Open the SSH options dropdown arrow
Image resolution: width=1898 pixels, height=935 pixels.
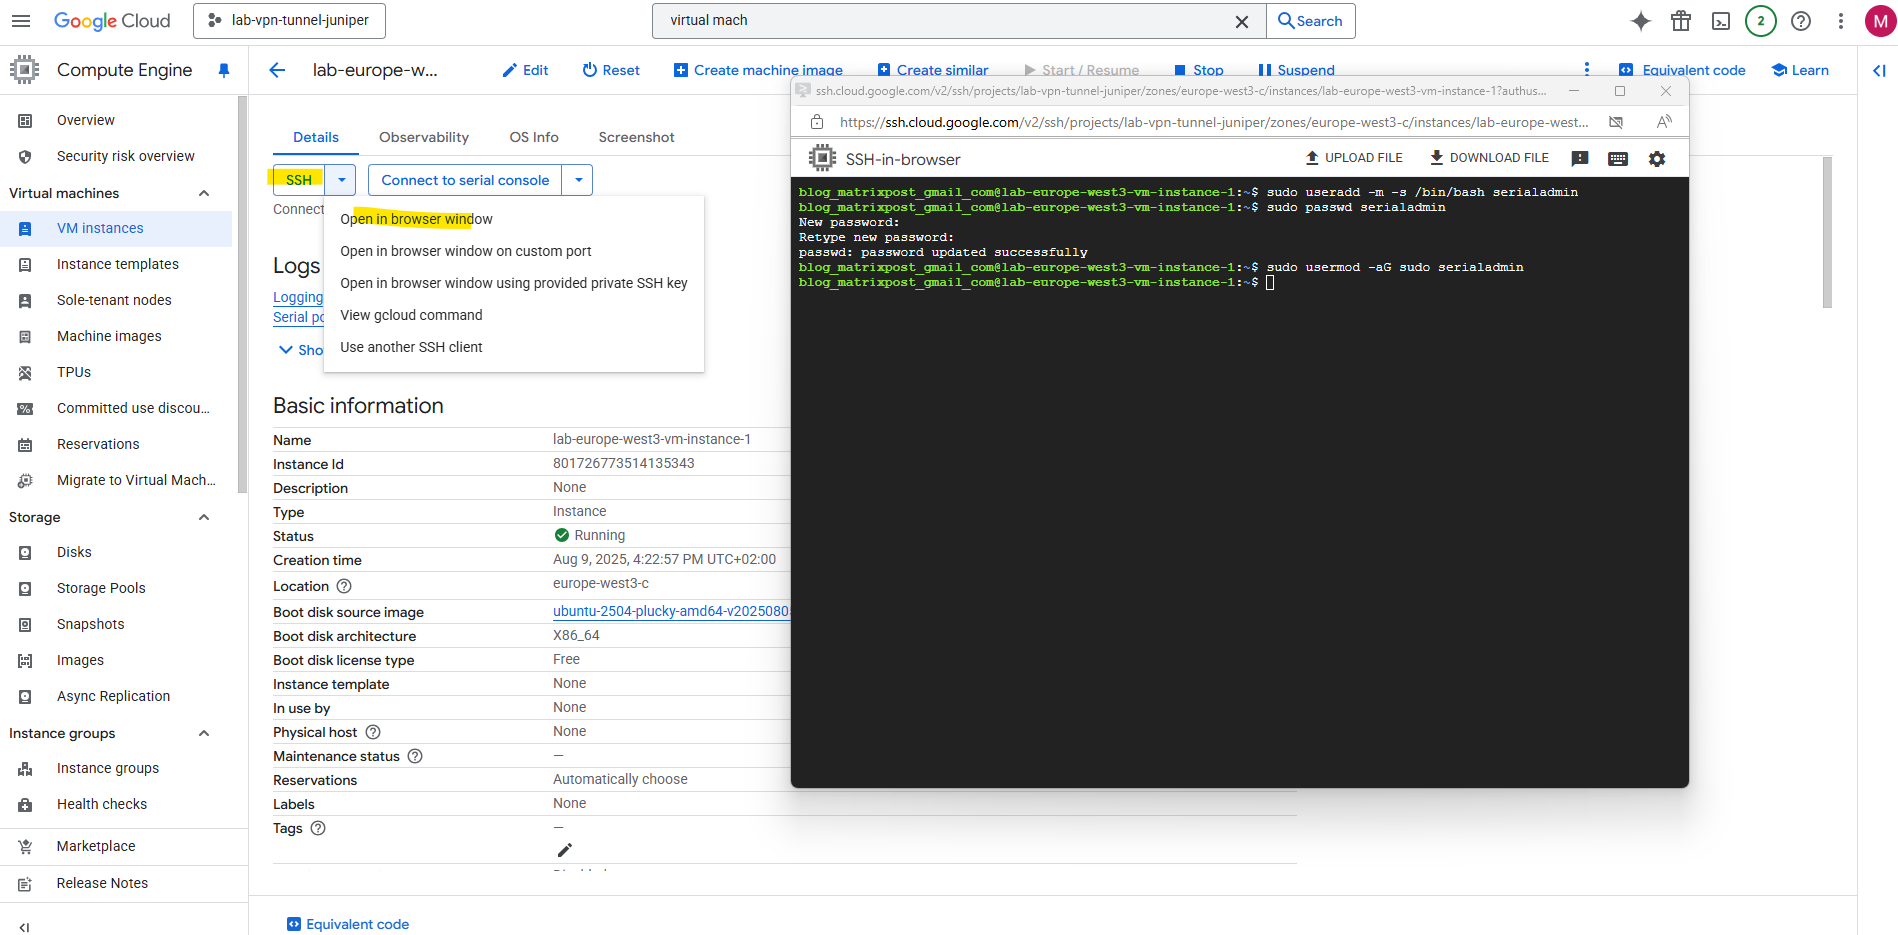342,180
